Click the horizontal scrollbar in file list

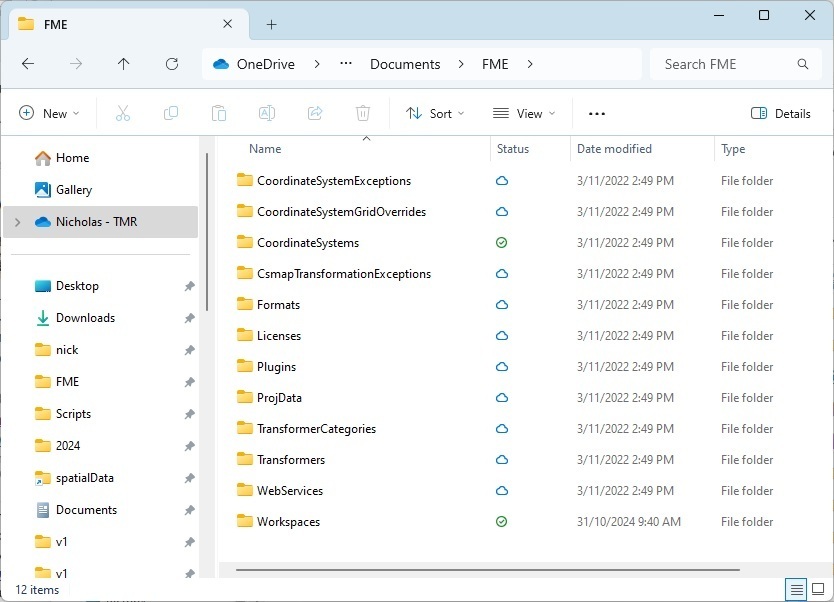coord(488,570)
